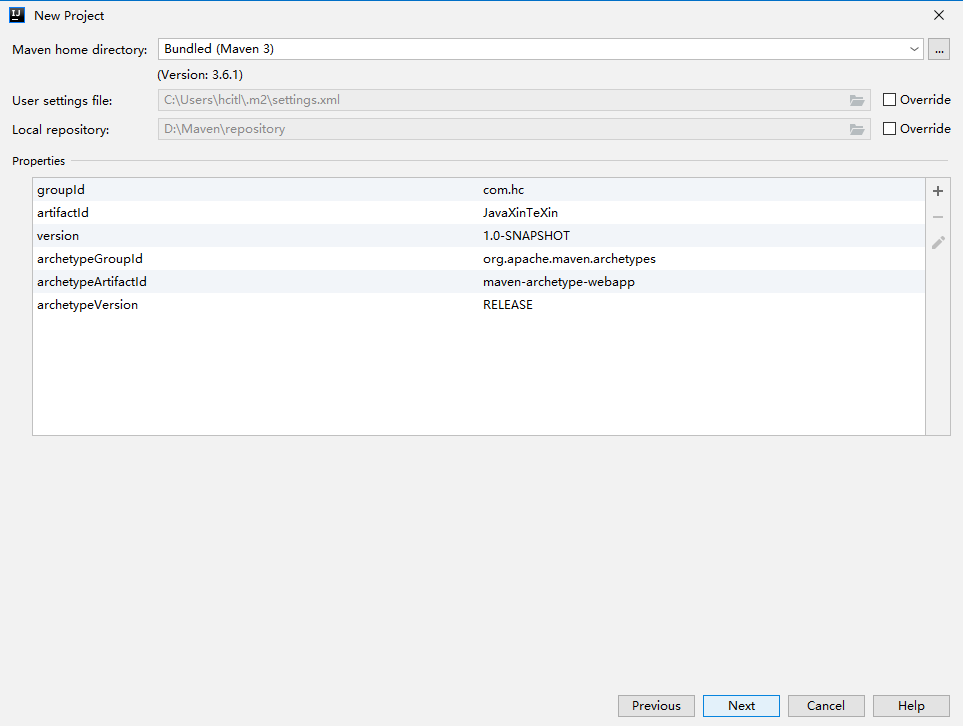Viewport: 963px width, 726px height.
Task: Click the Next button
Action: click(x=741, y=706)
